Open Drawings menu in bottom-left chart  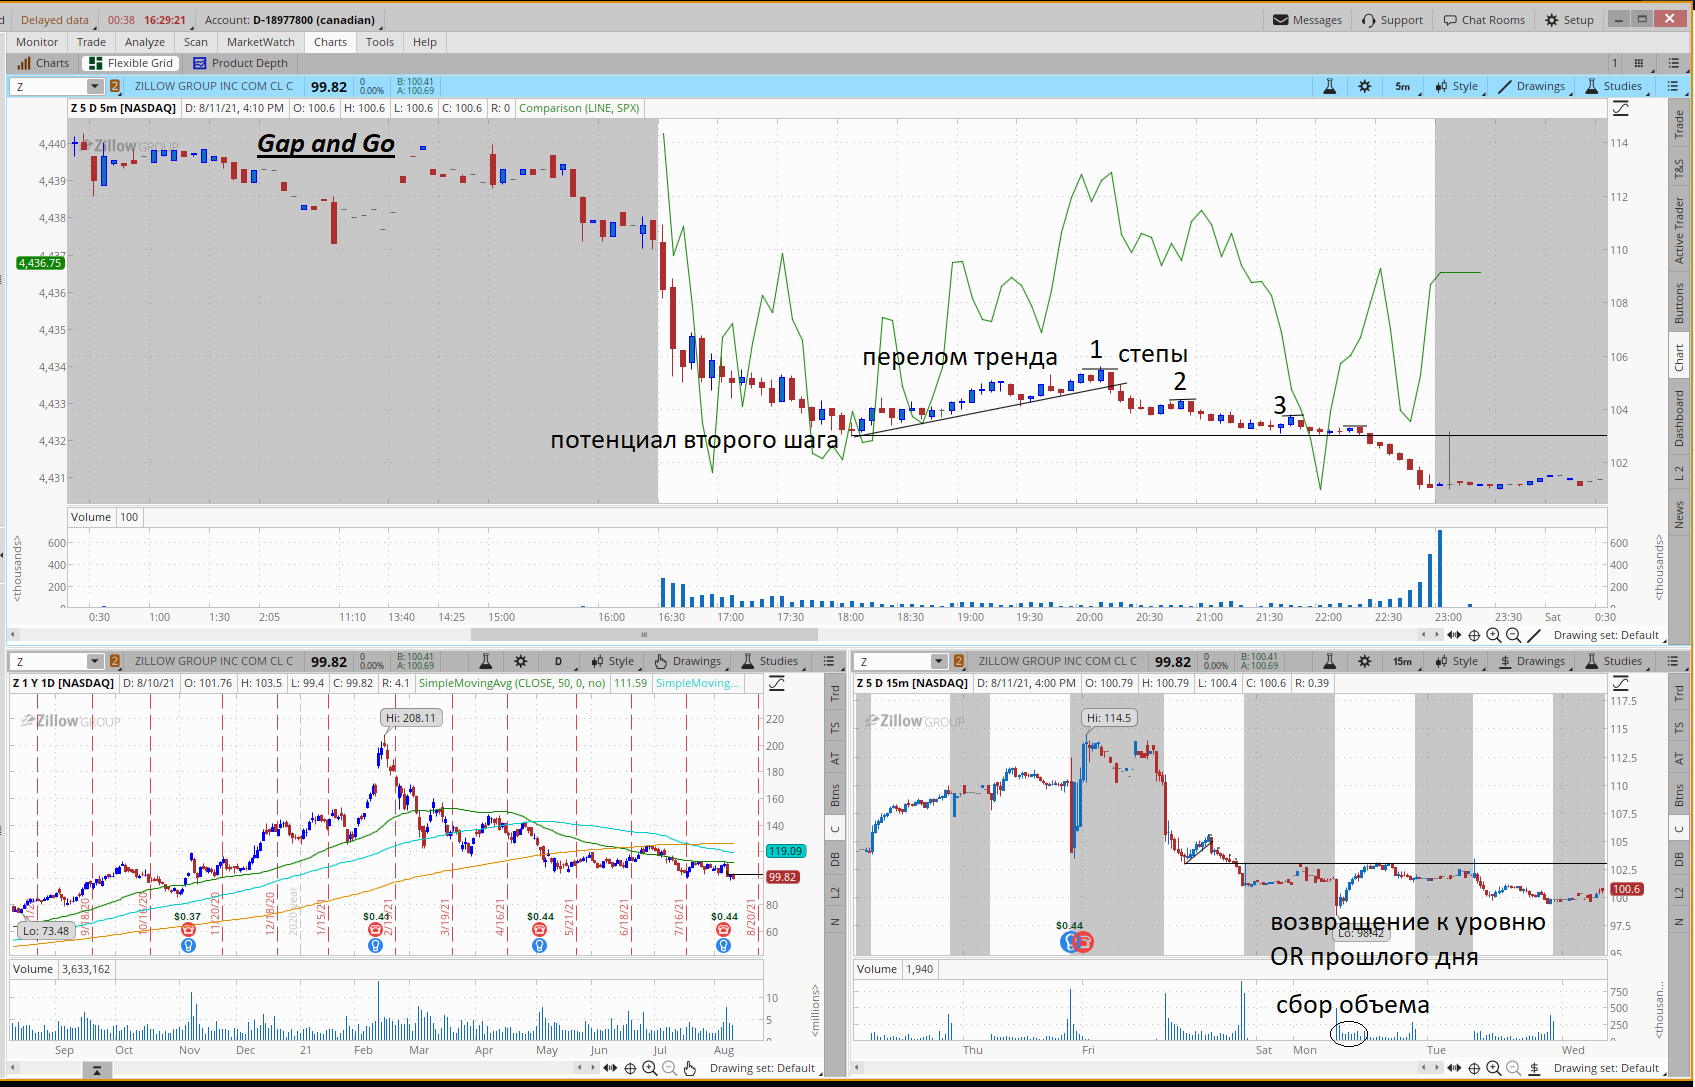[x=688, y=661]
